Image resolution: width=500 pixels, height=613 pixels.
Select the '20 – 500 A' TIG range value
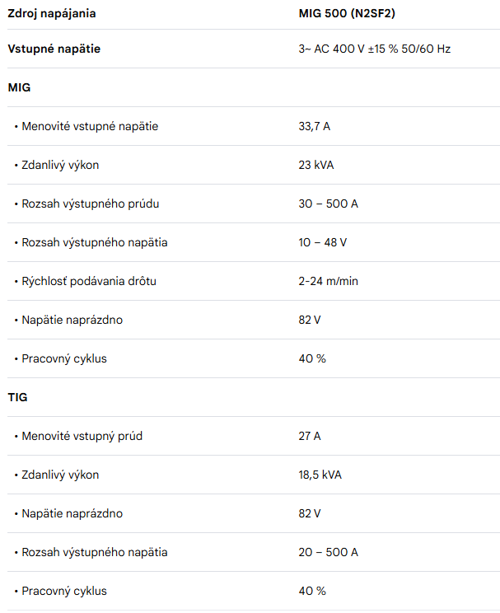click(328, 552)
